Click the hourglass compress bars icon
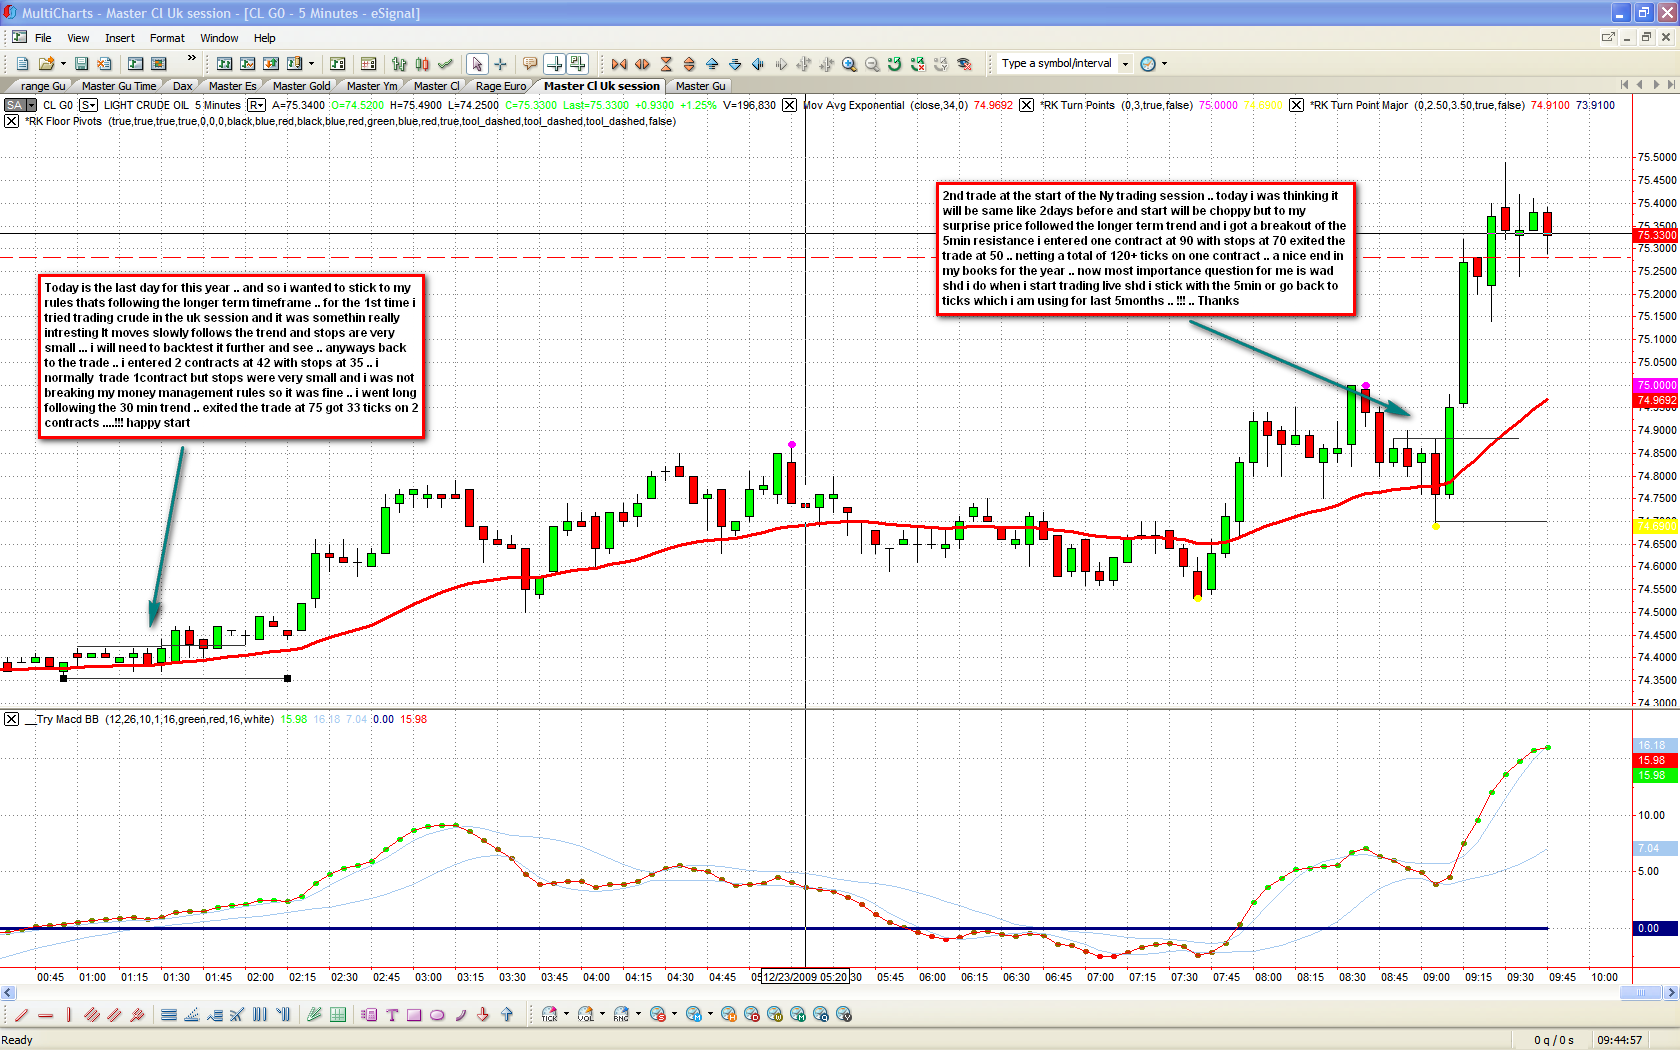Image resolution: width=1680 pixels, height=1050 pixels. (x=666, y=64)
